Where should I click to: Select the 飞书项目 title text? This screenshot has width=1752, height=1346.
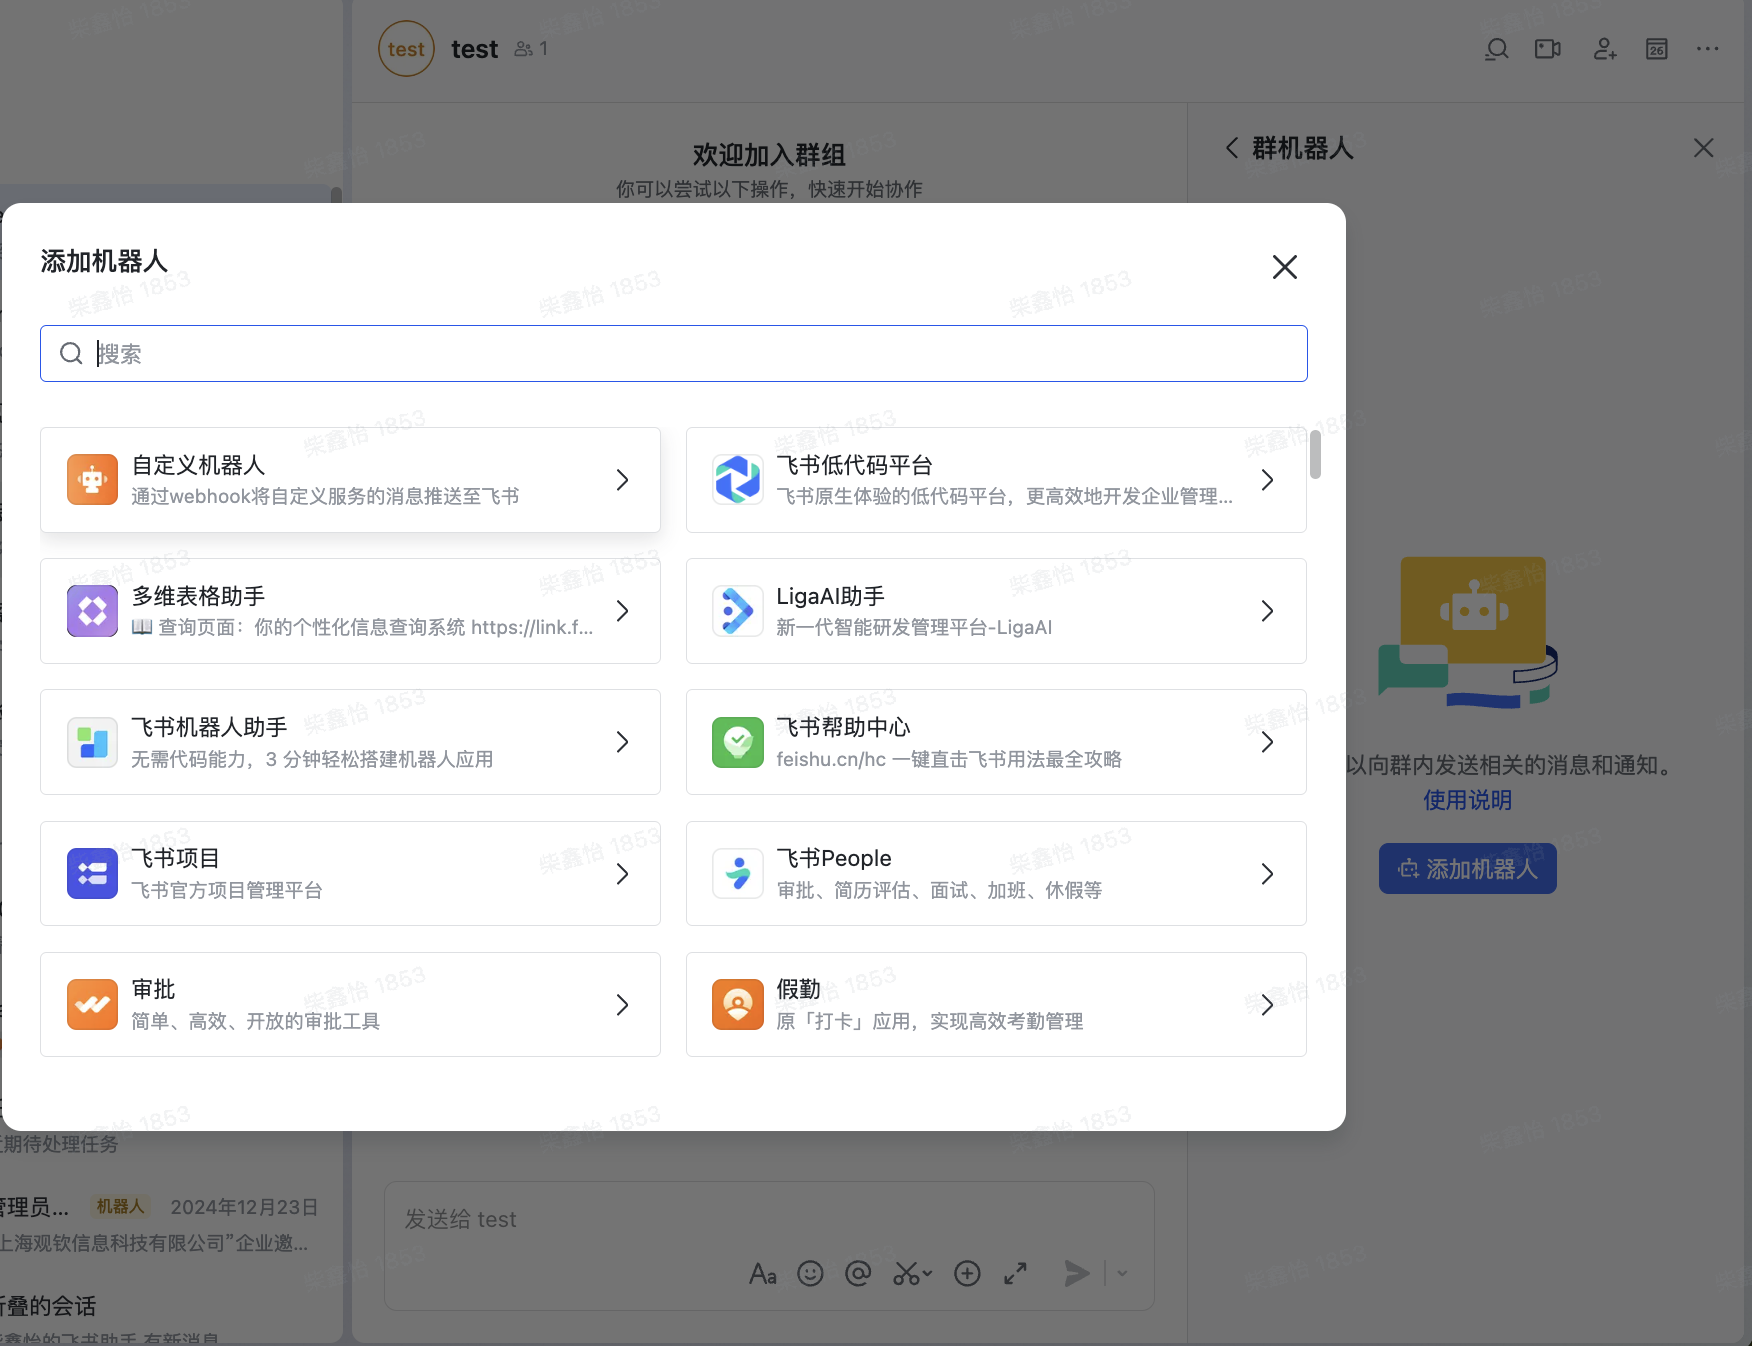tap(175, 858)
